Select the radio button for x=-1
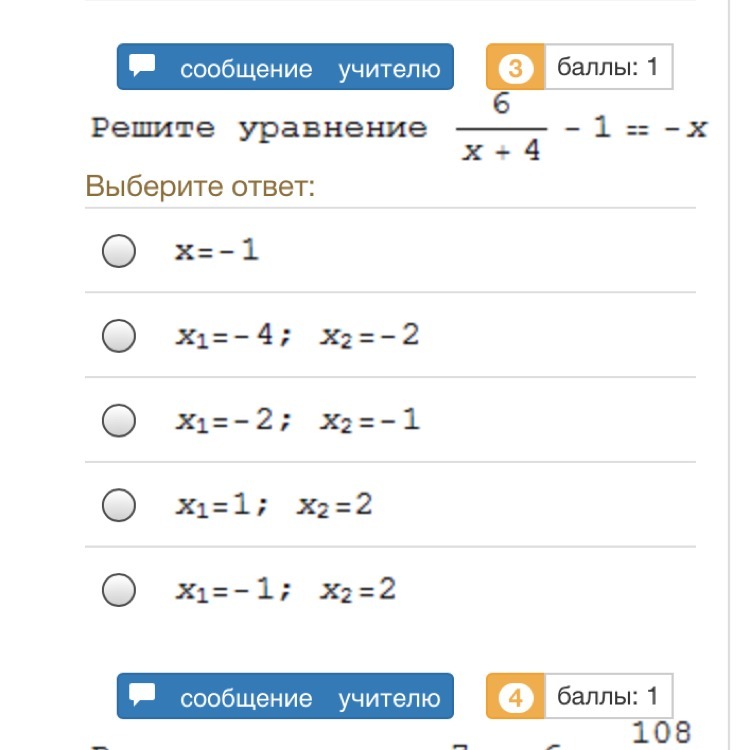750x750 pixels. [x=119, y=251]
